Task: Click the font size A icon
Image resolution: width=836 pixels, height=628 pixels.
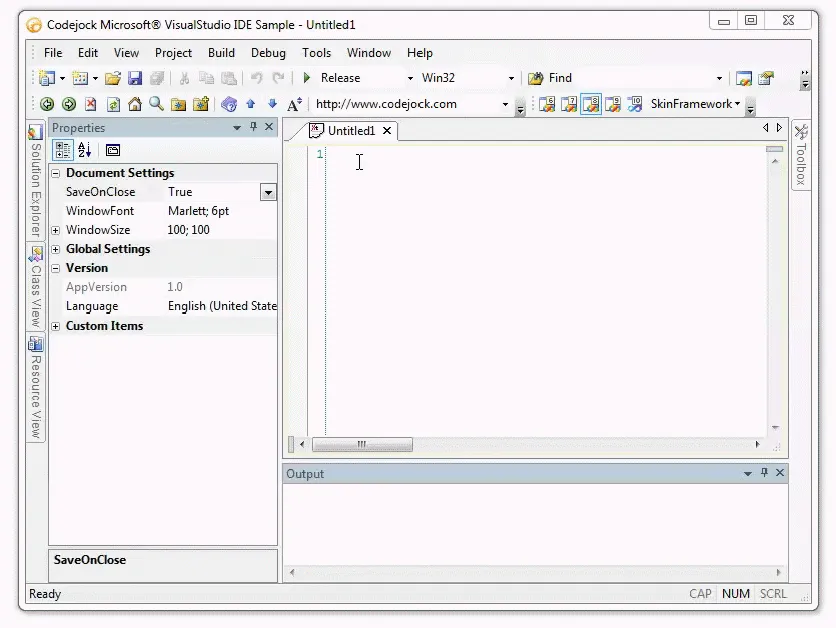Action: pyautogui.click(x=294, y=104)
